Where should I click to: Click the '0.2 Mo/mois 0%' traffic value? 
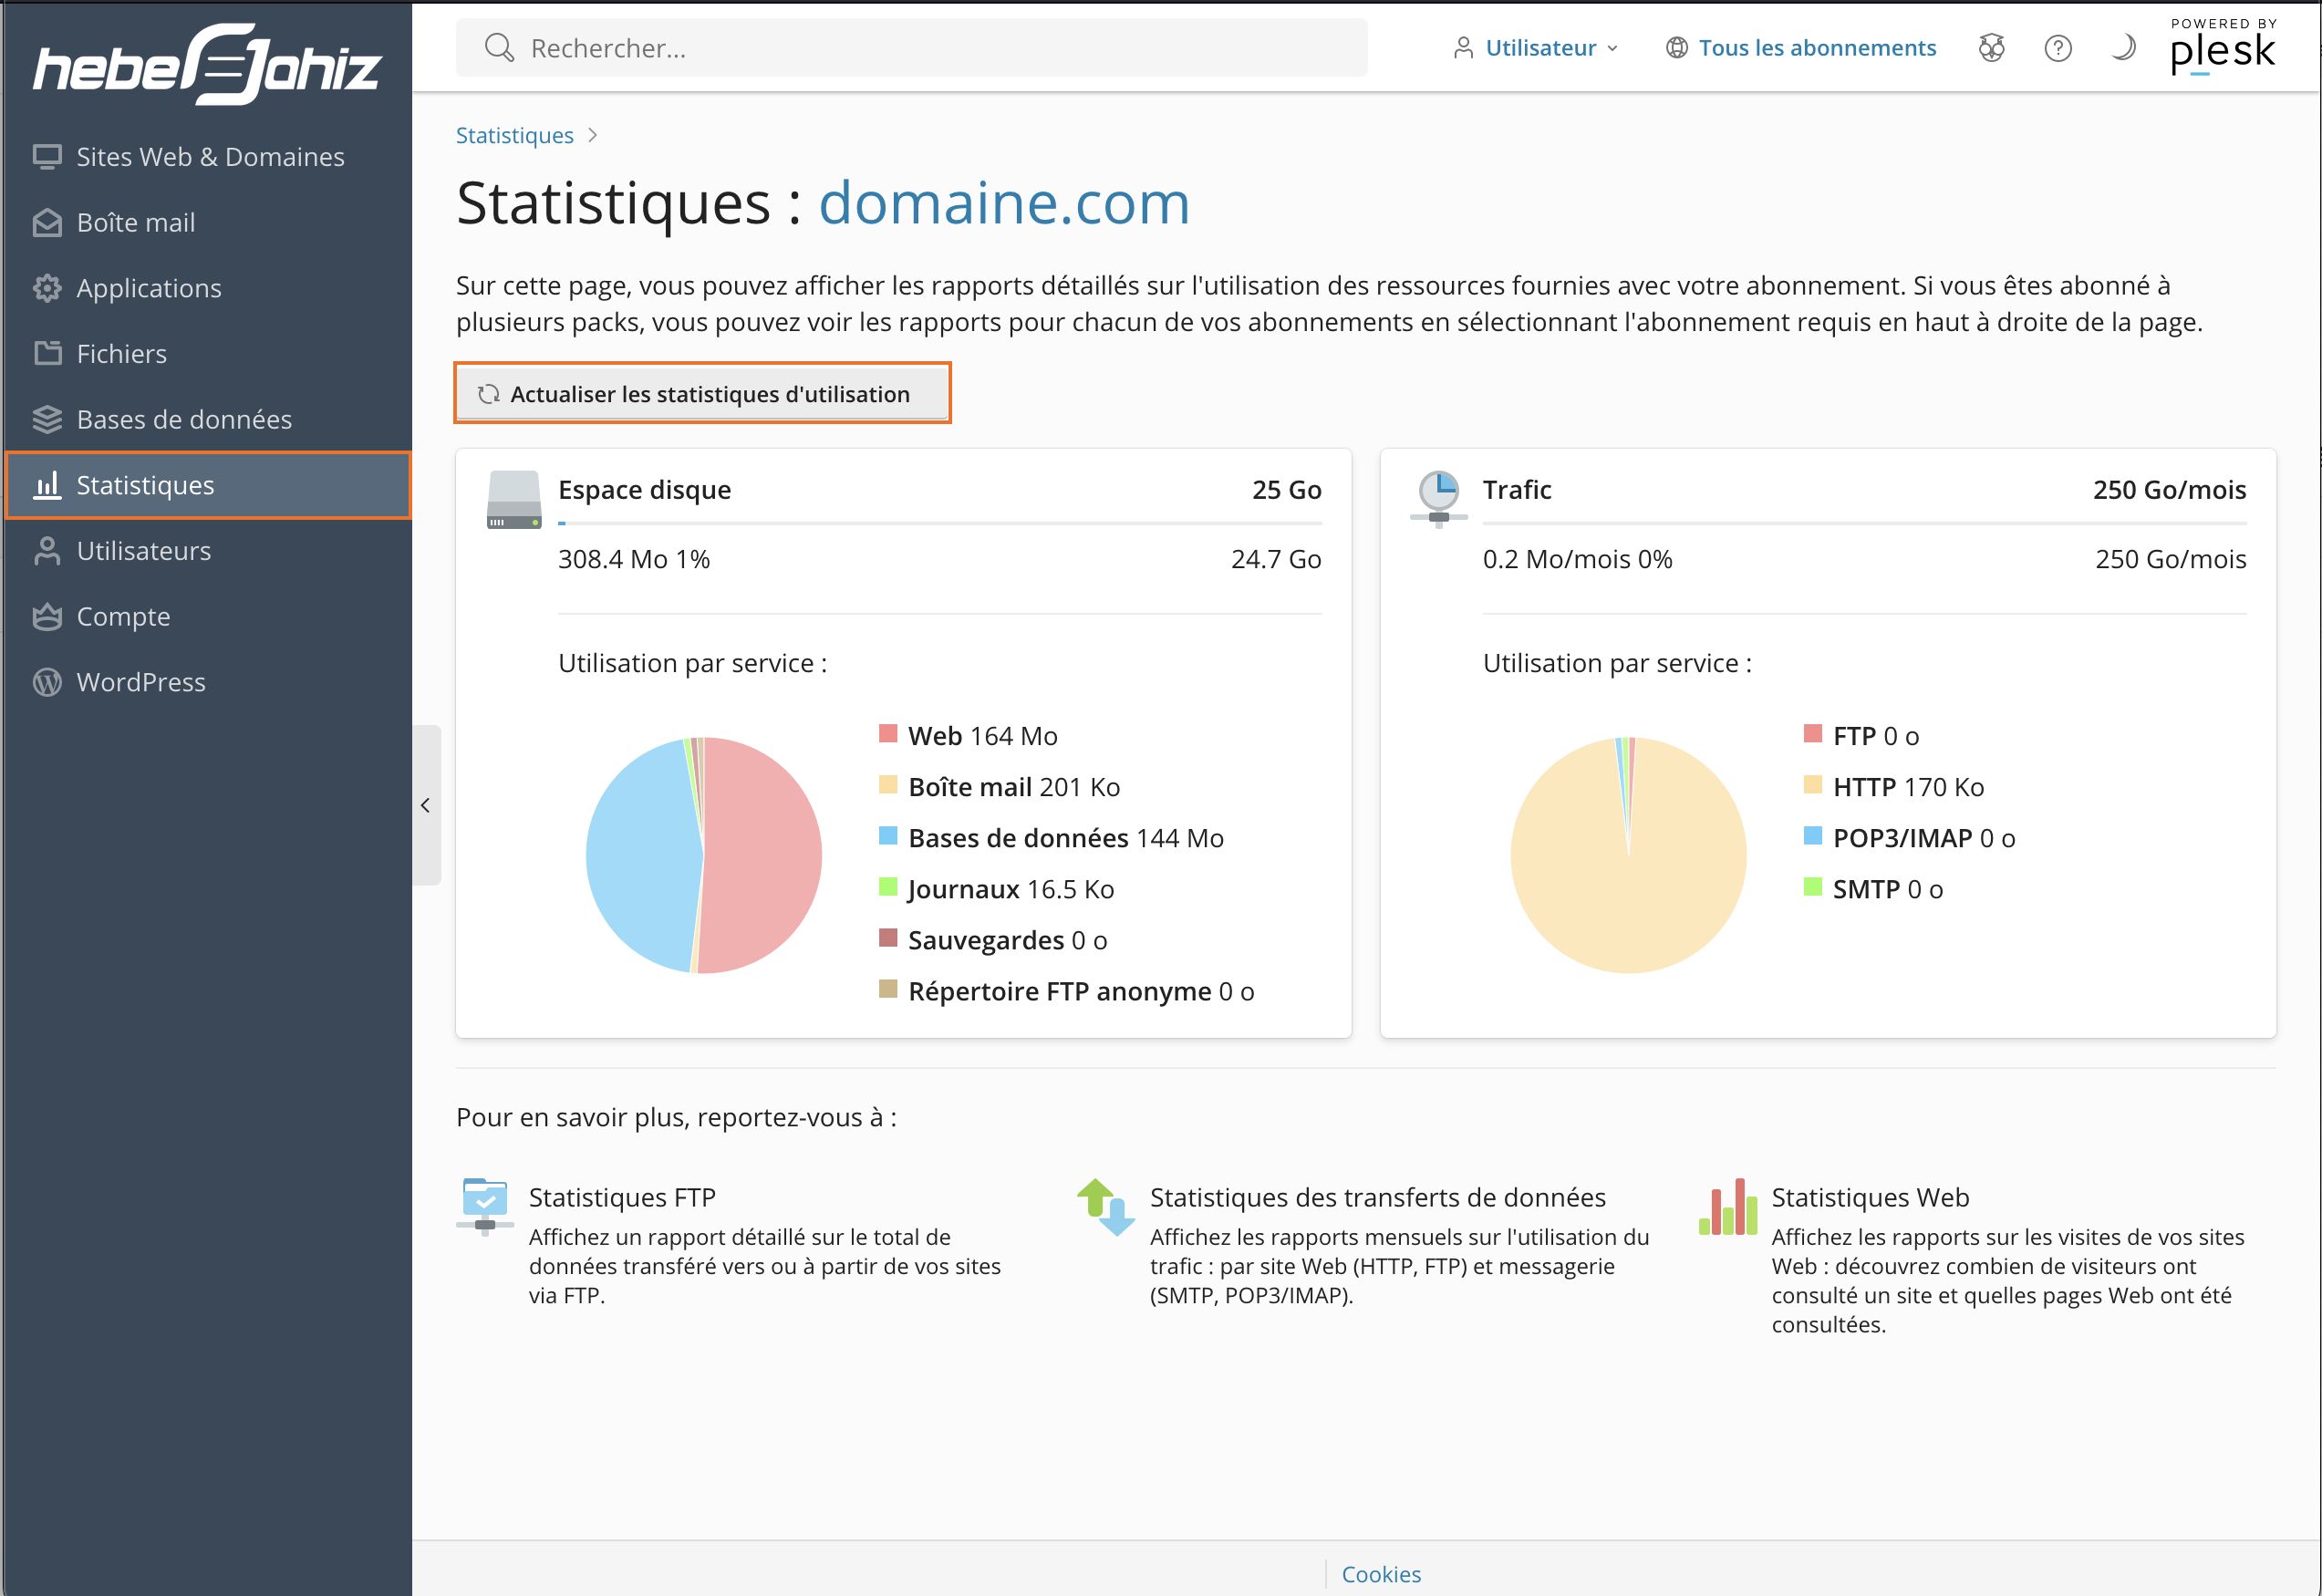[1577, 559]
